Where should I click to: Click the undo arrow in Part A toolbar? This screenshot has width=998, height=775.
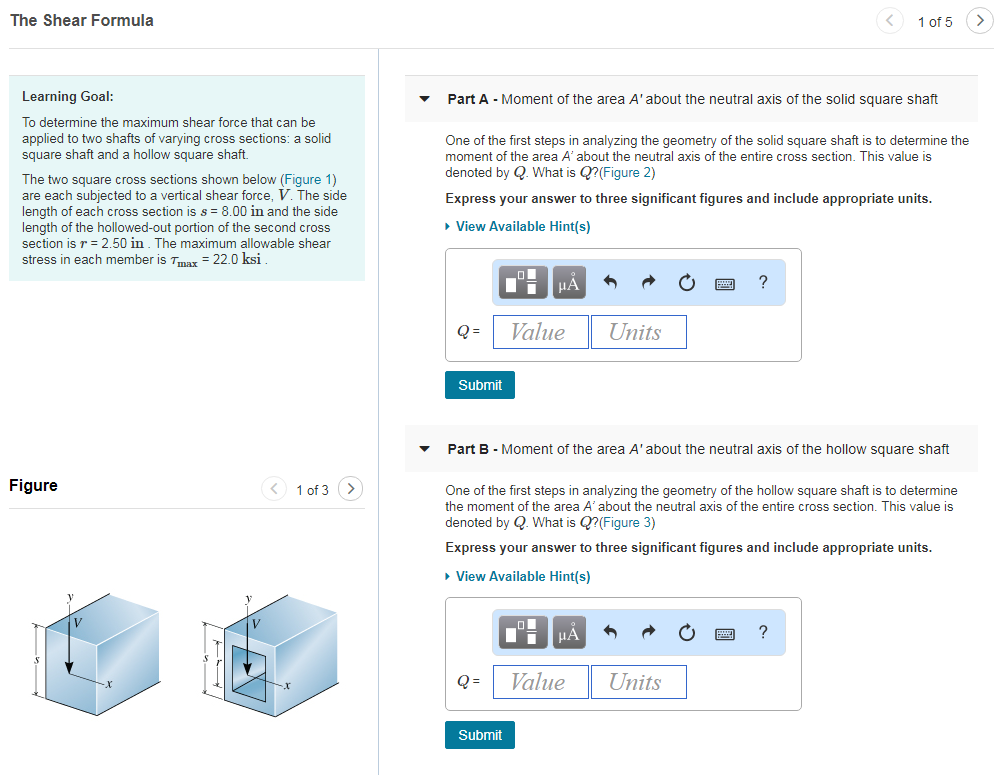610,282
